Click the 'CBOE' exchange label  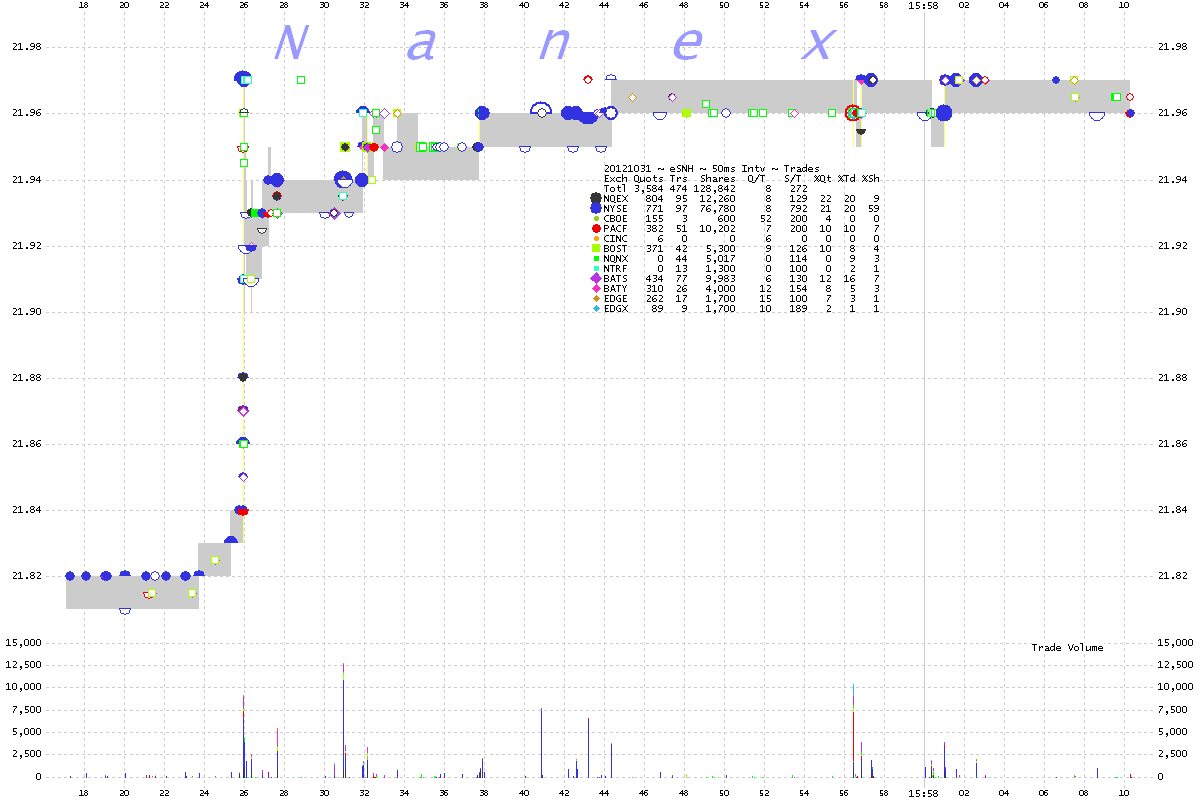coord(615,218)
